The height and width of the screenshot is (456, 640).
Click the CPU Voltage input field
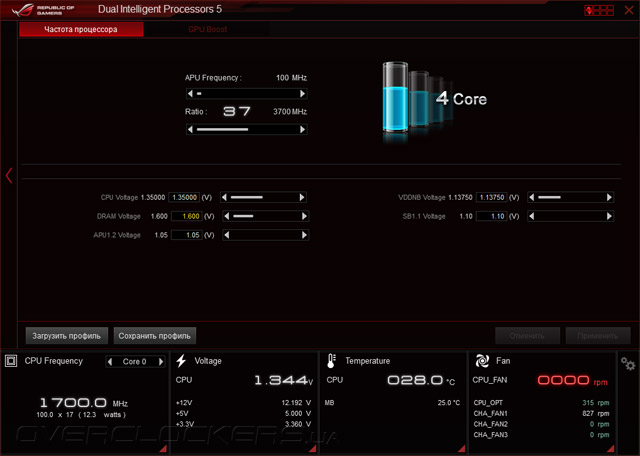click(184, 197)
